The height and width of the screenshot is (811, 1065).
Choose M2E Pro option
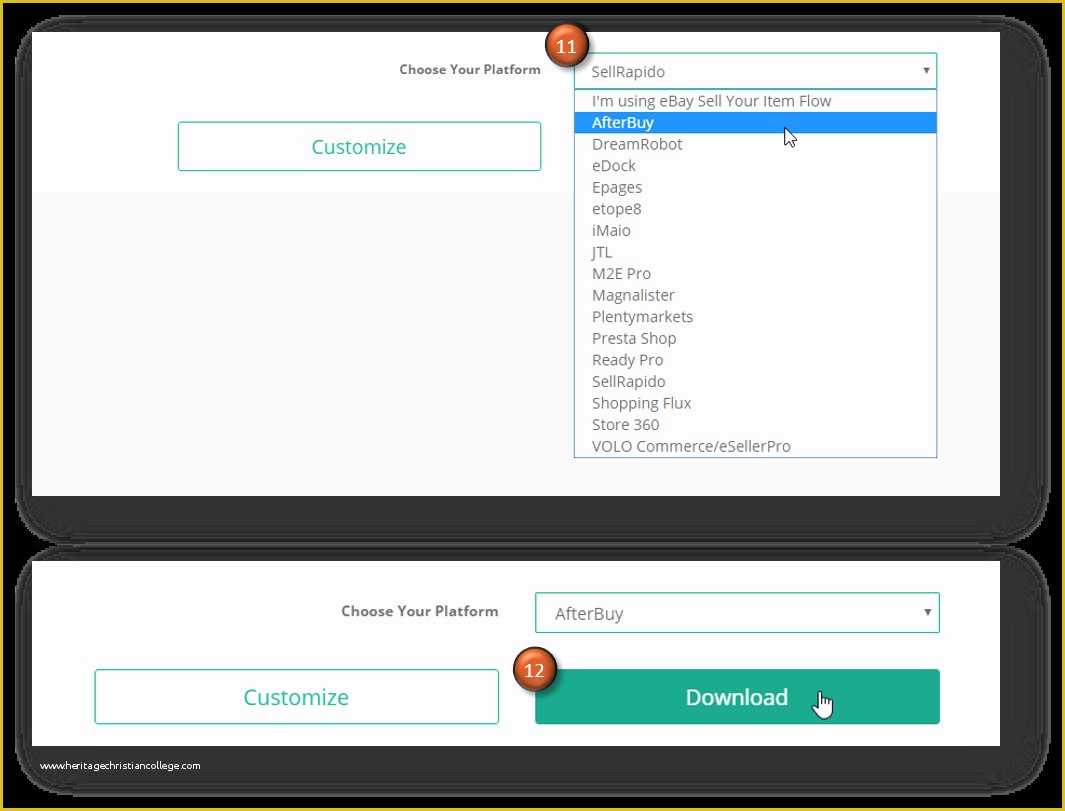tap(755, 274)
